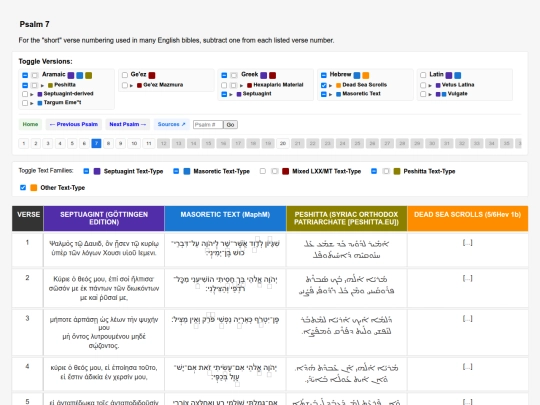Image resolution: width=540 pixels, height=405 pixels.
Task: Open the Previous Psalm
Action: [74, 124]
